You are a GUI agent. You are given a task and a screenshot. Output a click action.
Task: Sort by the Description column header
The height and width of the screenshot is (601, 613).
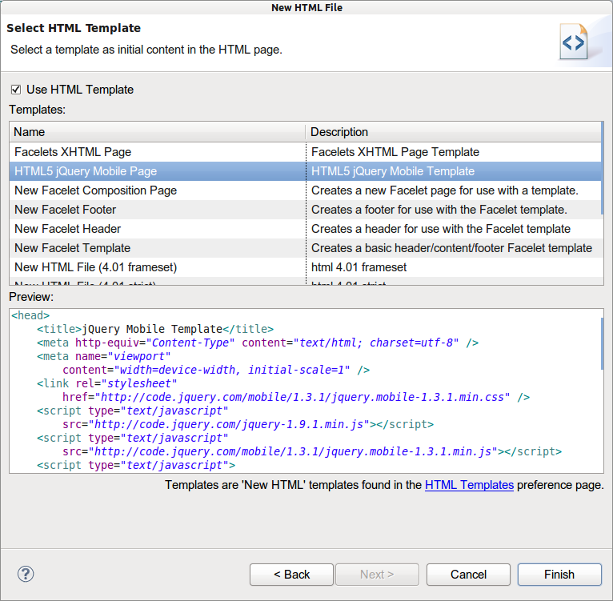[x=453, y=132]
